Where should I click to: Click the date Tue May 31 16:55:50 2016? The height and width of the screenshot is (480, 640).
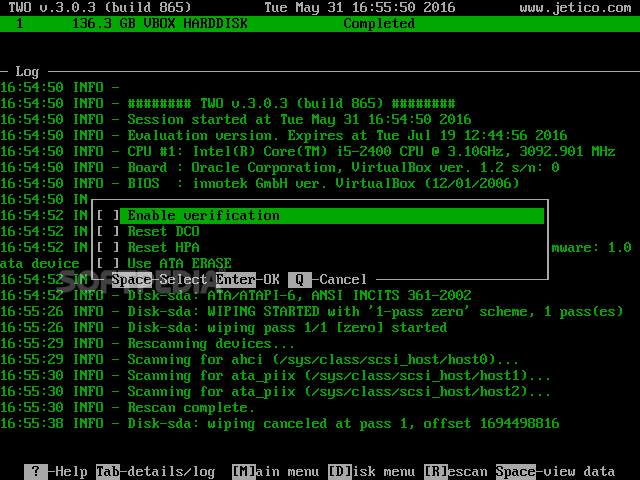[360, 7]
